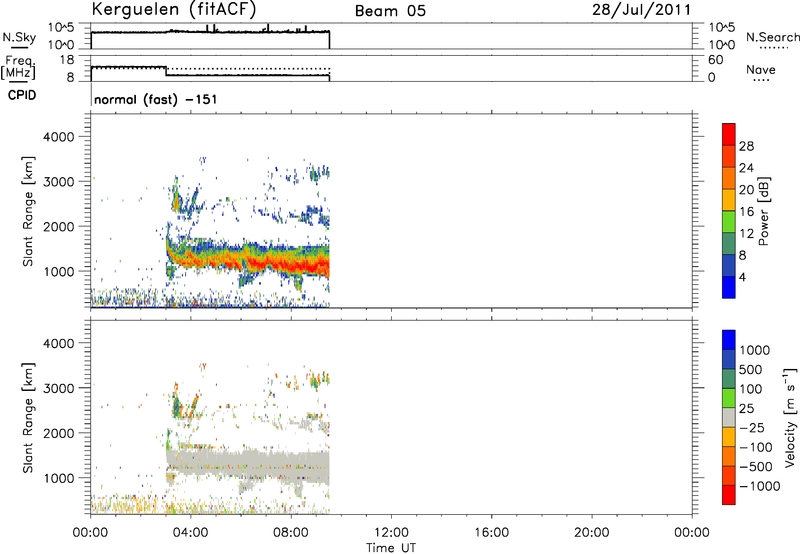Screen dimensions: 800x554
Task: Click the "08:00" time axis label
Action: (x=290, y=533)
